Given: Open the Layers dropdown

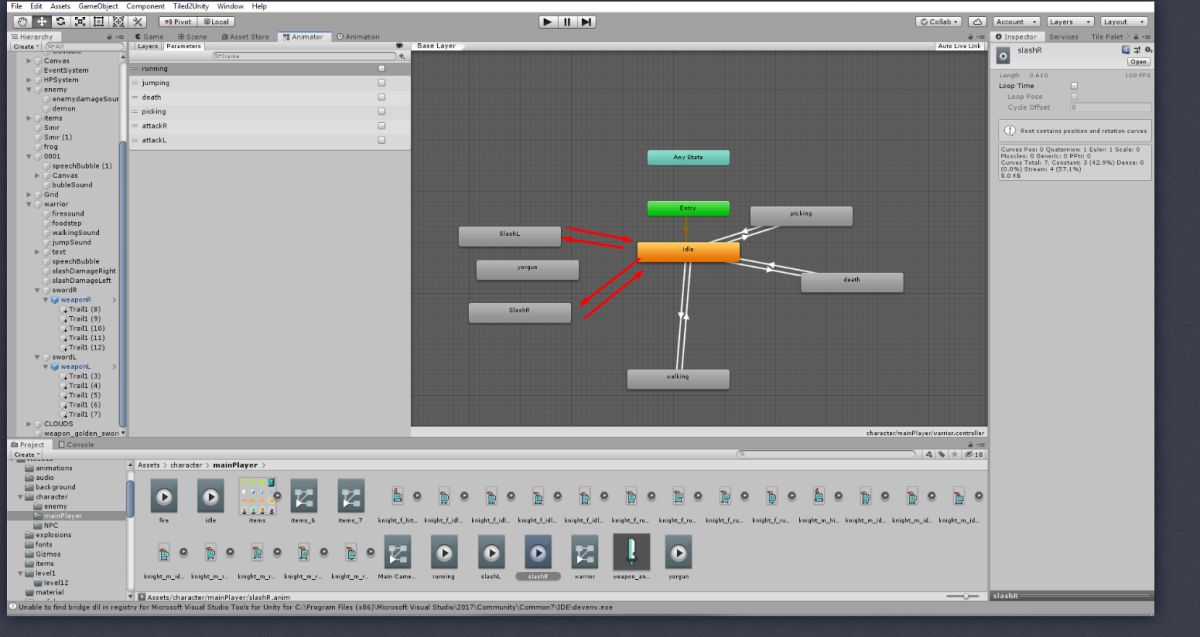Looking at the screenshot, I should (1069, 21).
